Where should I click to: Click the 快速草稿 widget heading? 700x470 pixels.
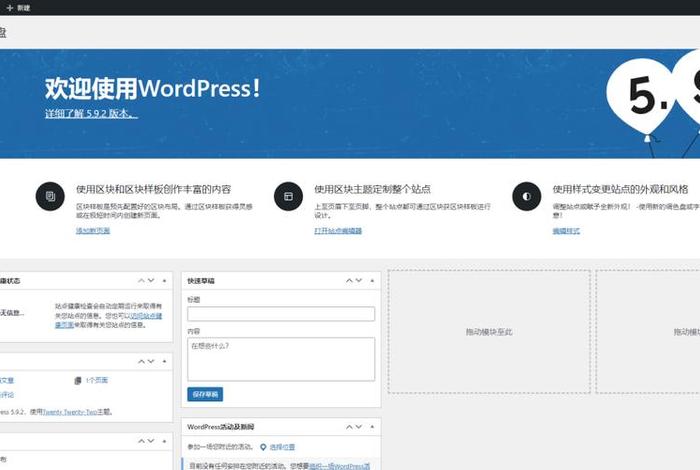click(x=201, y=281)
